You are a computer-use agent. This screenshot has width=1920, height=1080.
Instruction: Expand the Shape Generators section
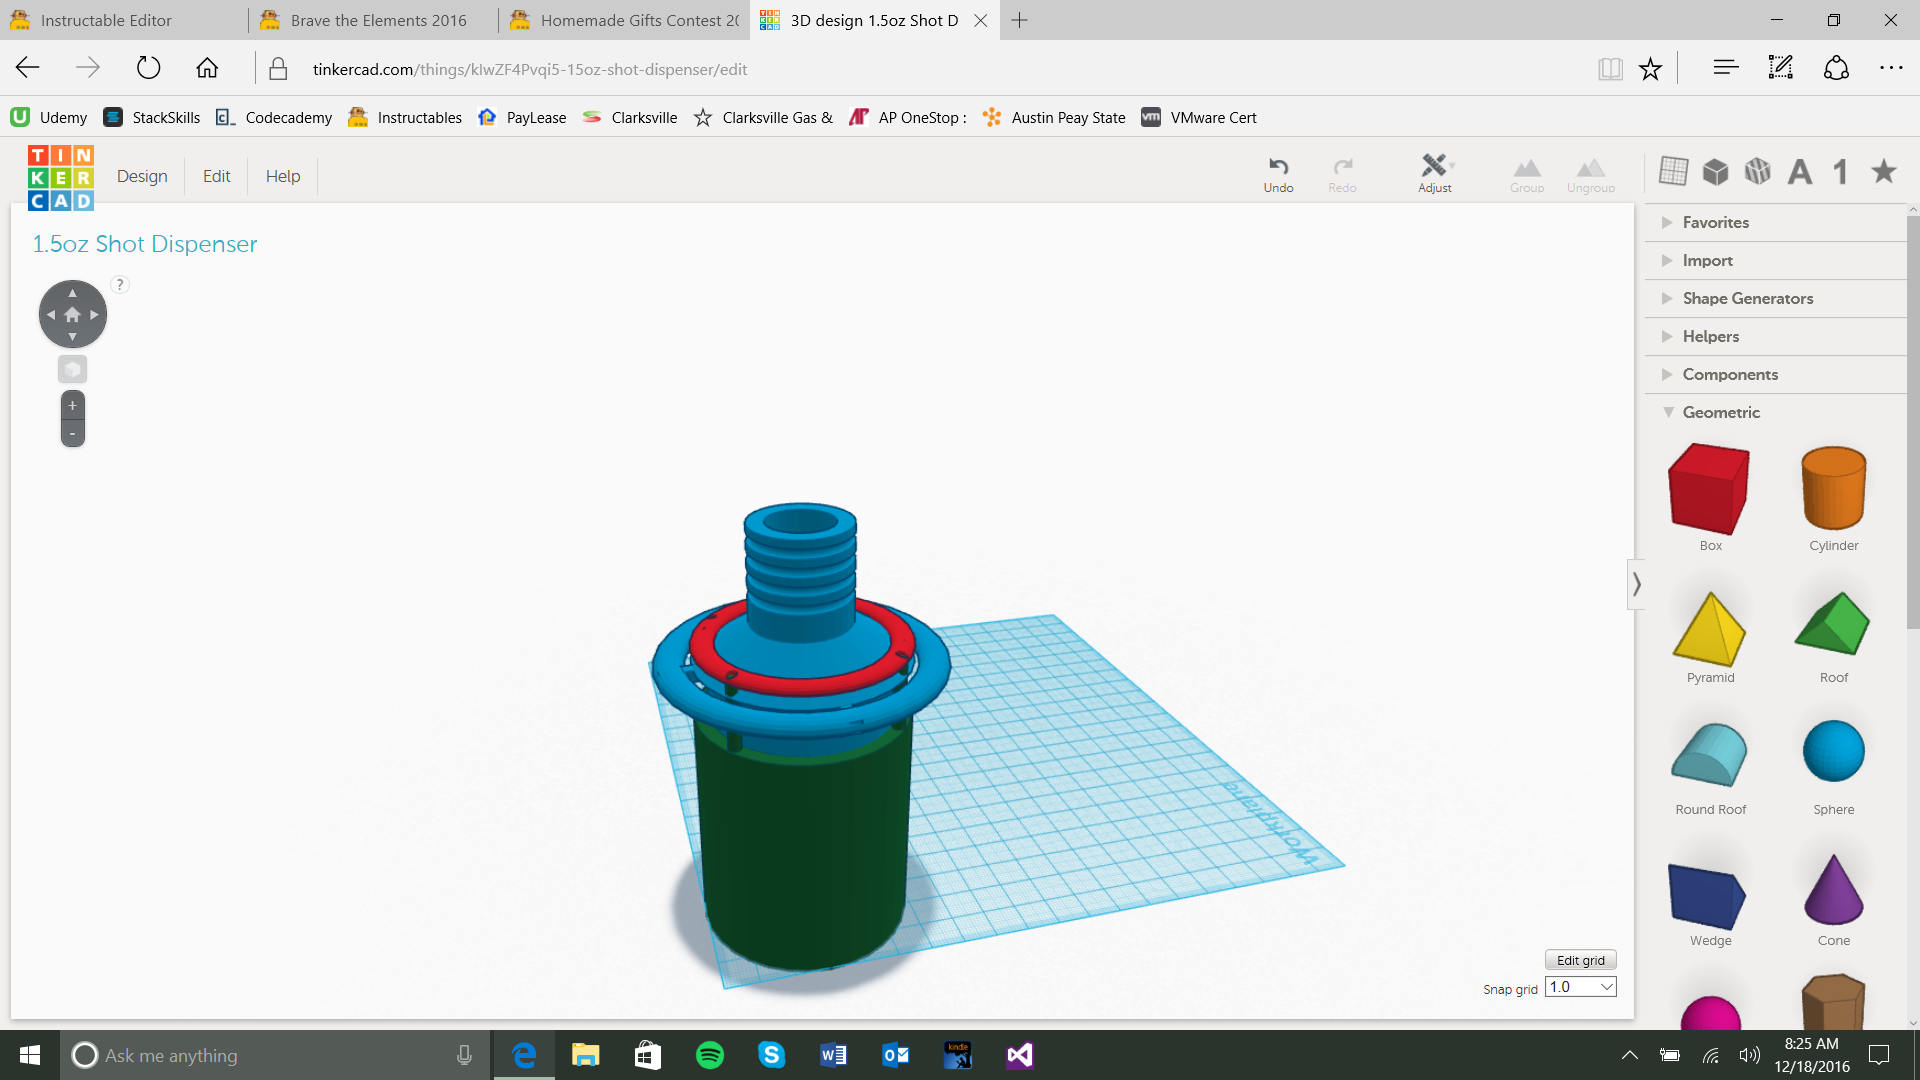[x=1747, y=298]
